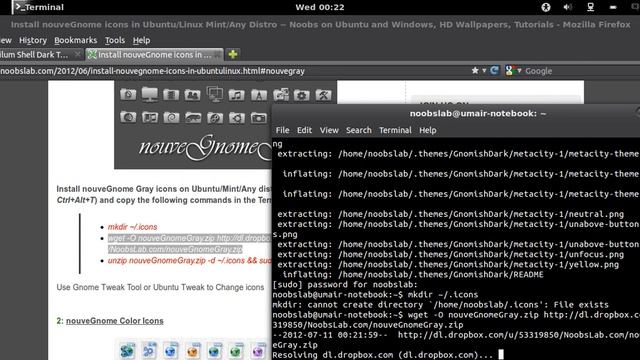640x360 pixels.
Task: Bookmark this page with the star icon
Action: [x=475, y=71]
